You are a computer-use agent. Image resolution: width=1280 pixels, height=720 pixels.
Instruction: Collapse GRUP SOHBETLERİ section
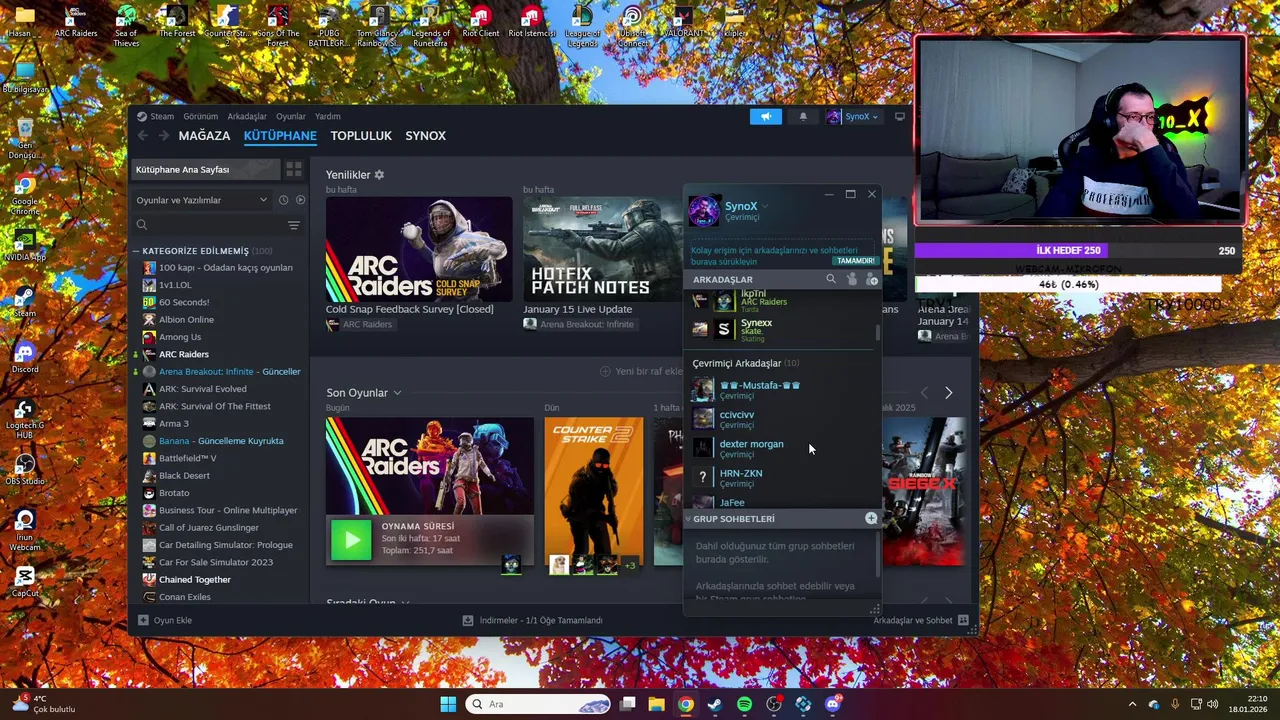[x=688, y=519]
